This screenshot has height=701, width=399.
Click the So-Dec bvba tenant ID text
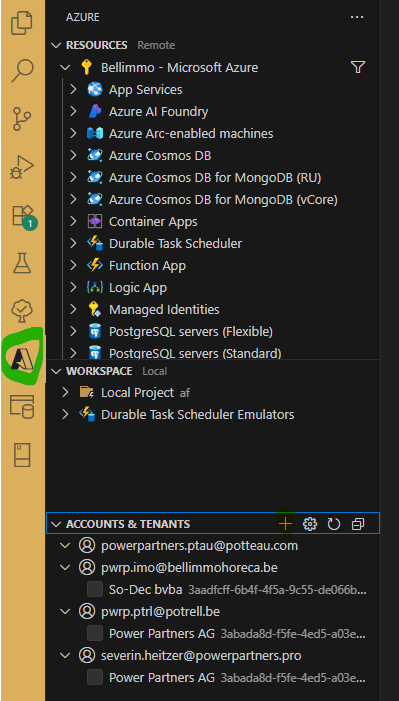click(x=277, y=590)
